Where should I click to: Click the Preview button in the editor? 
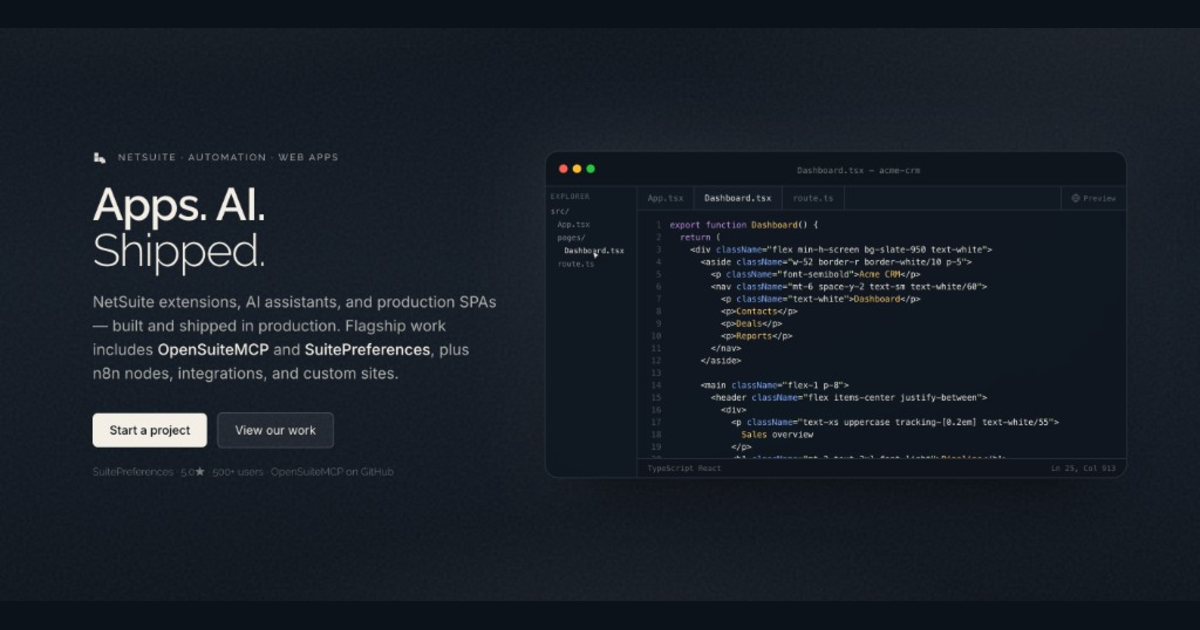[x=1093, y=198]
